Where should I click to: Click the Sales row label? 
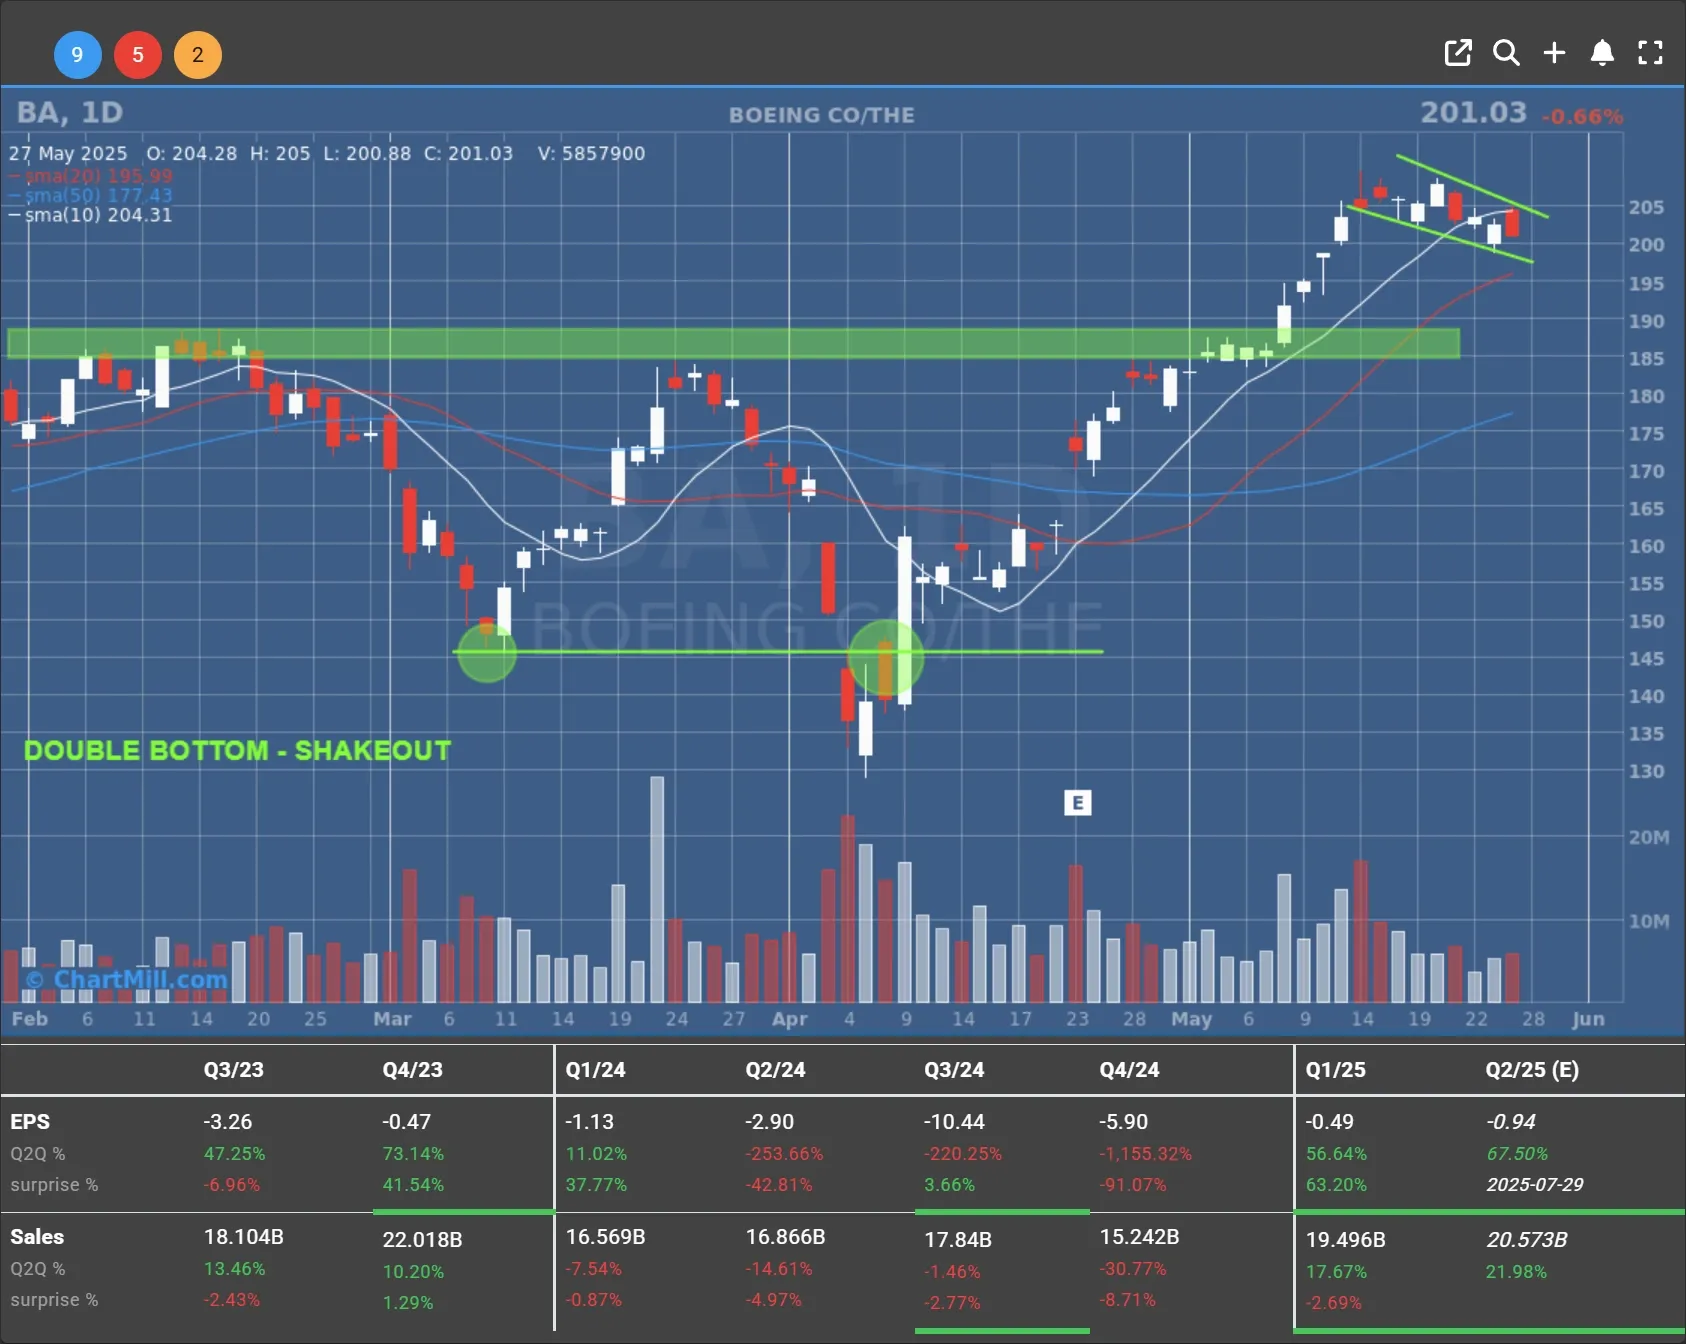pyautogui.click(x=37, y=1237)
